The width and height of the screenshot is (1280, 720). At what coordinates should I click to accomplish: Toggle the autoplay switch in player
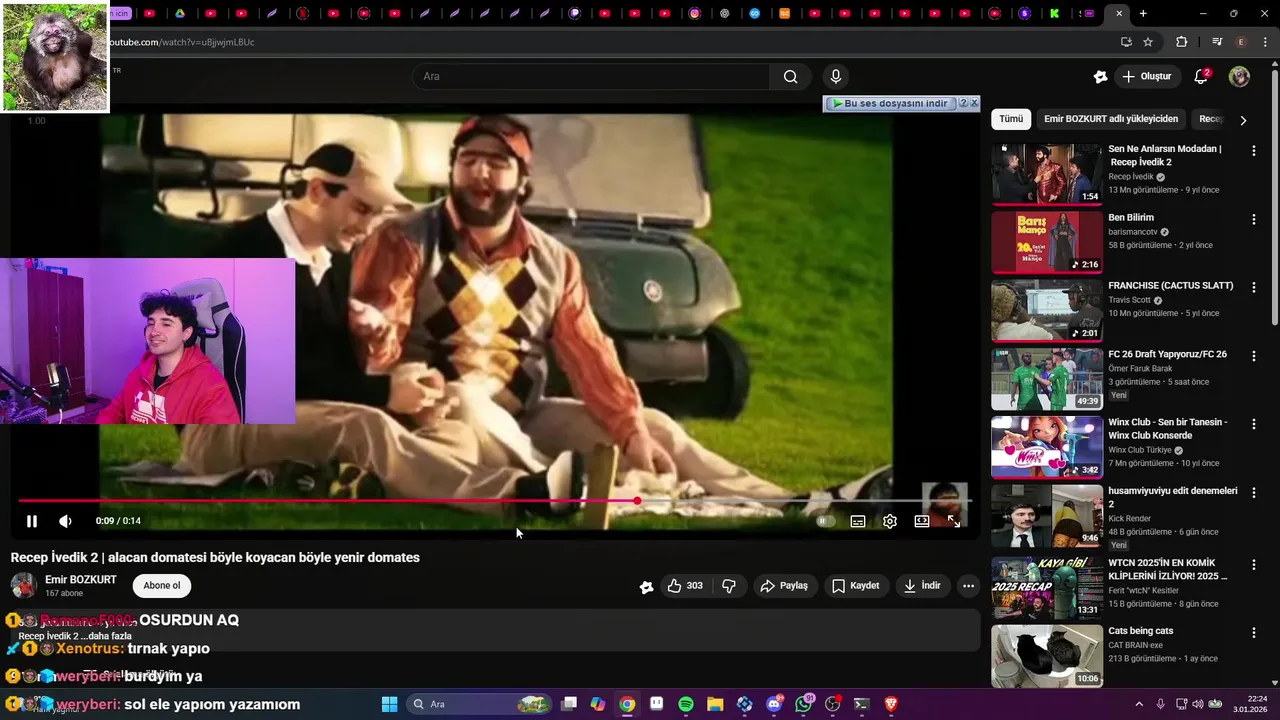pyautogui.click(x=825, y=521)
